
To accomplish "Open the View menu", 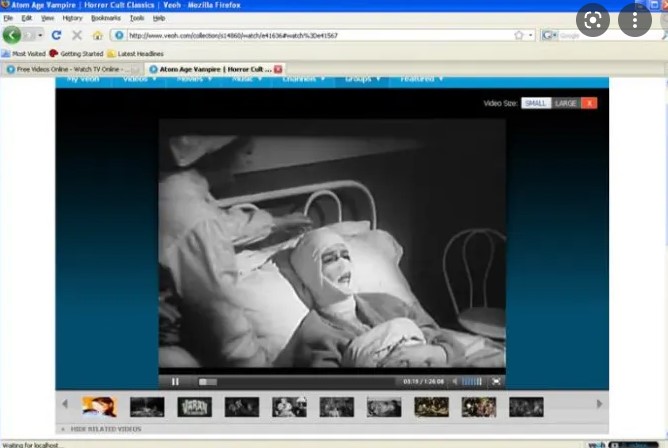I will [47, 18].
